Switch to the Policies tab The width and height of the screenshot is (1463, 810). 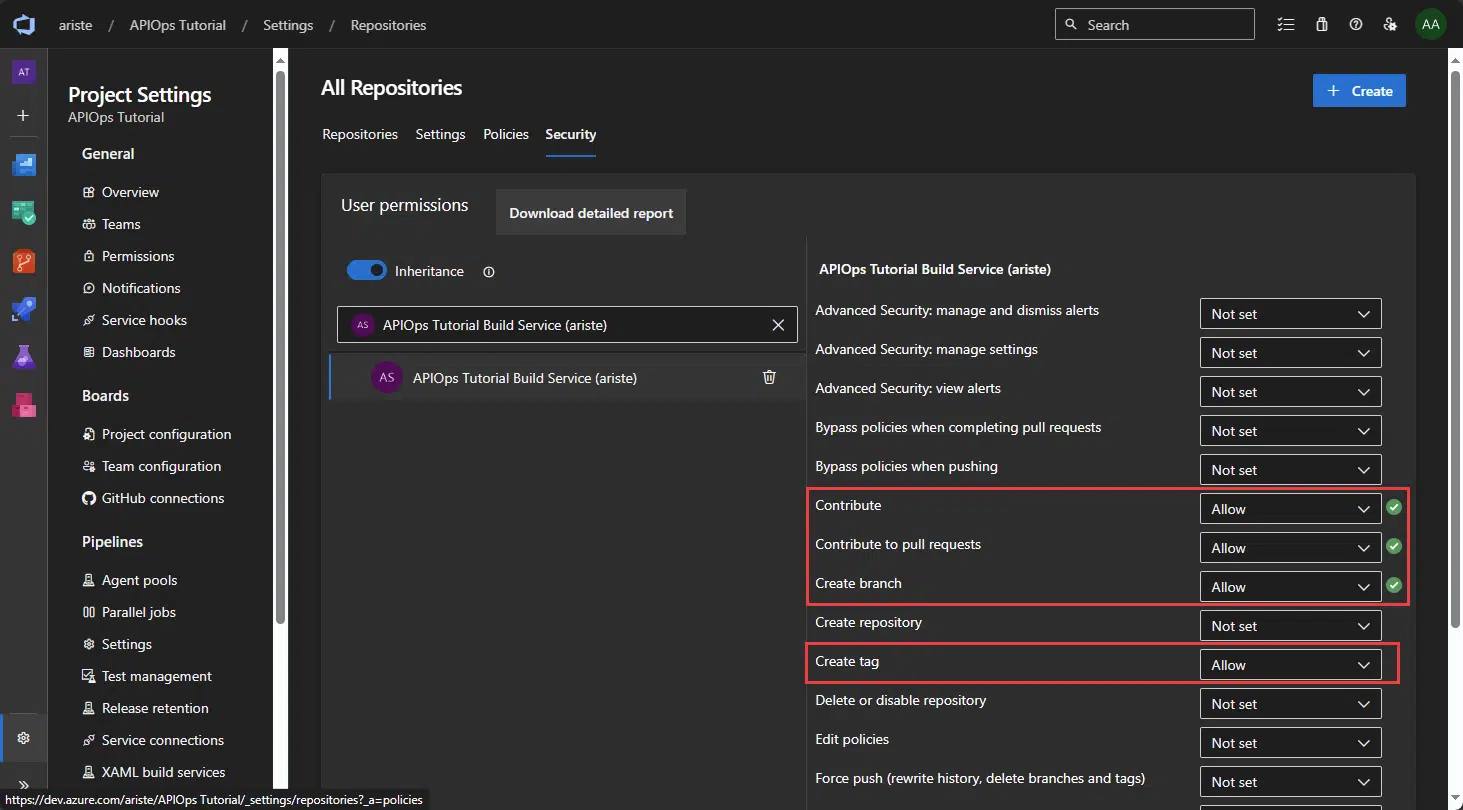pyautogui.click(x=505, y=134)
